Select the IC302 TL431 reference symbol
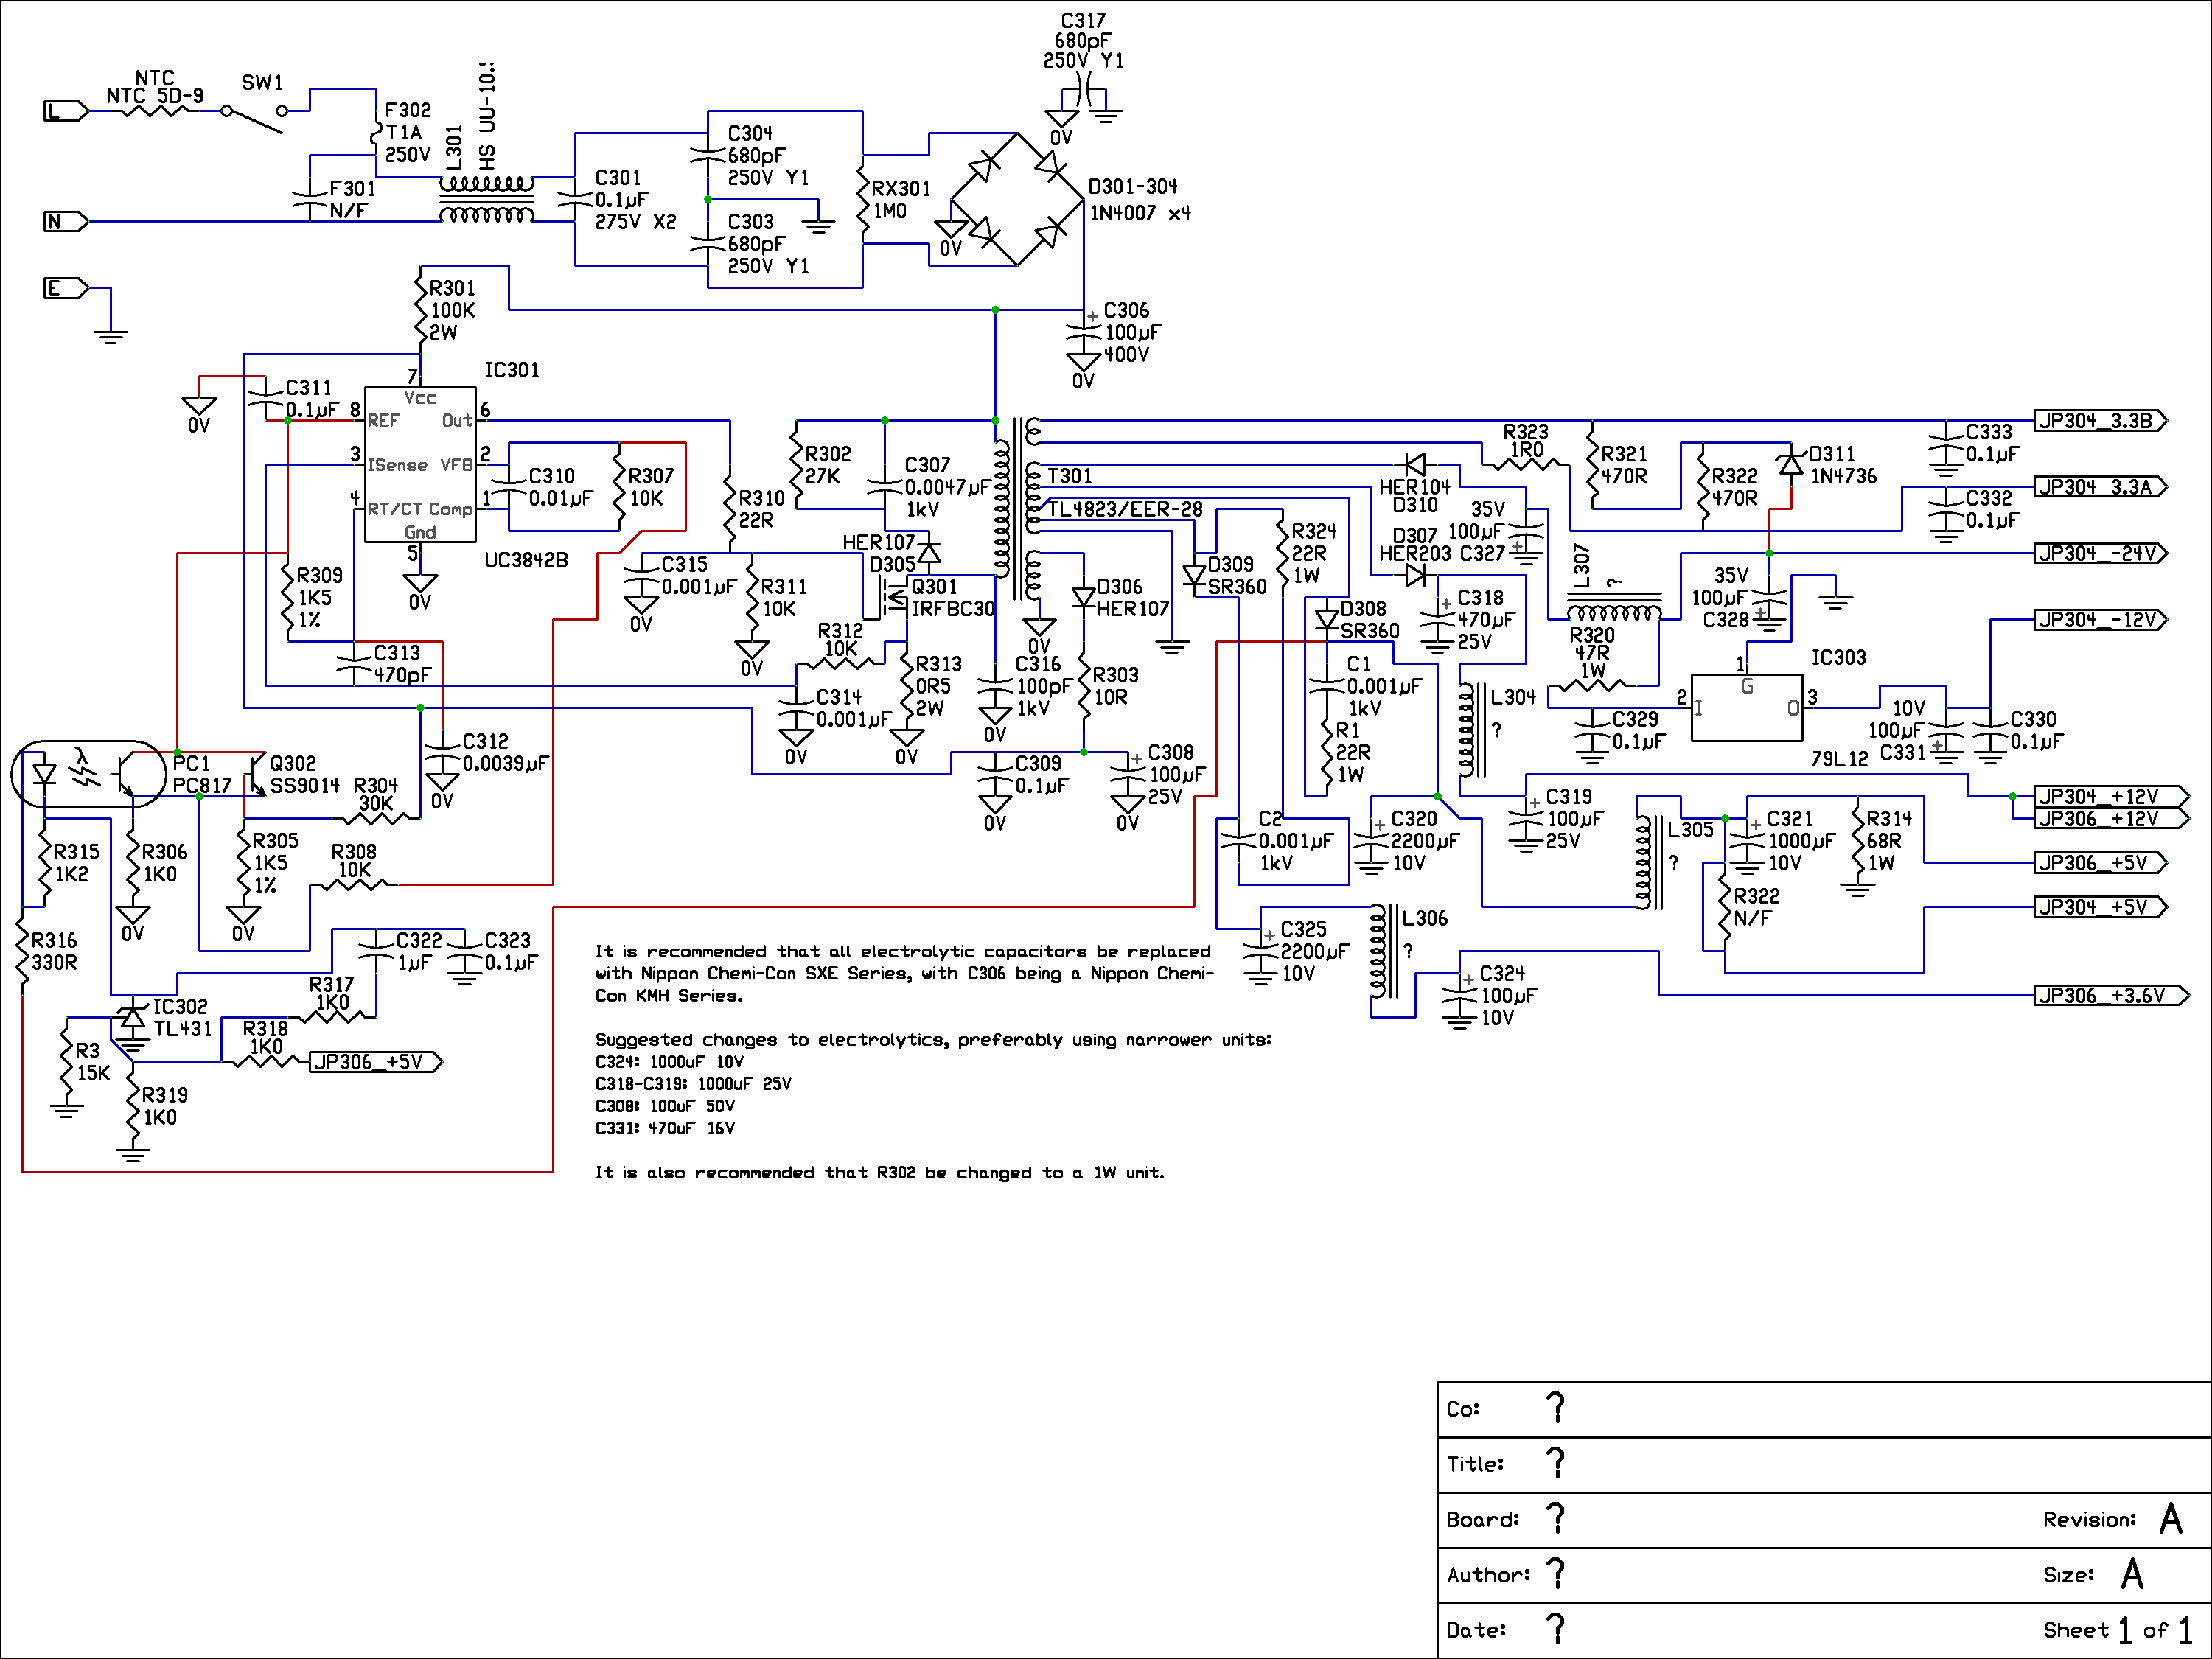The height and width of the screenshot is (1659, 2212). 132,1018
